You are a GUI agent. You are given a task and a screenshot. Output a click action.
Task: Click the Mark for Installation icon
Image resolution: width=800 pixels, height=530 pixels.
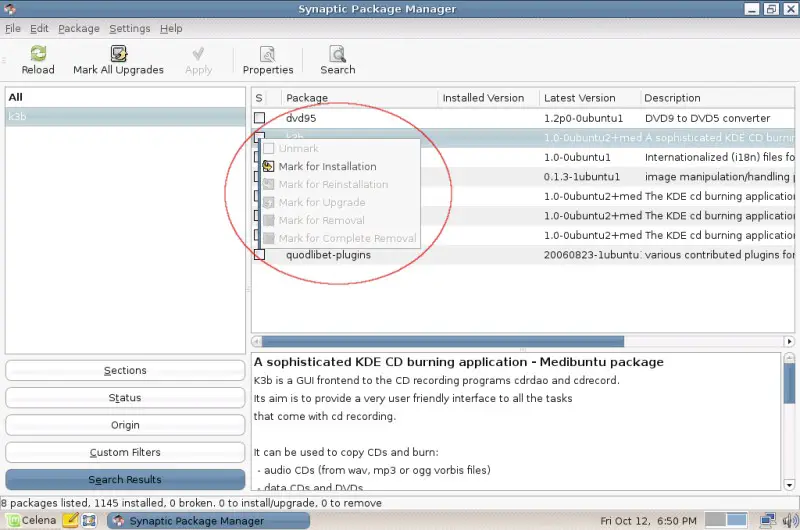coord(268,166)
